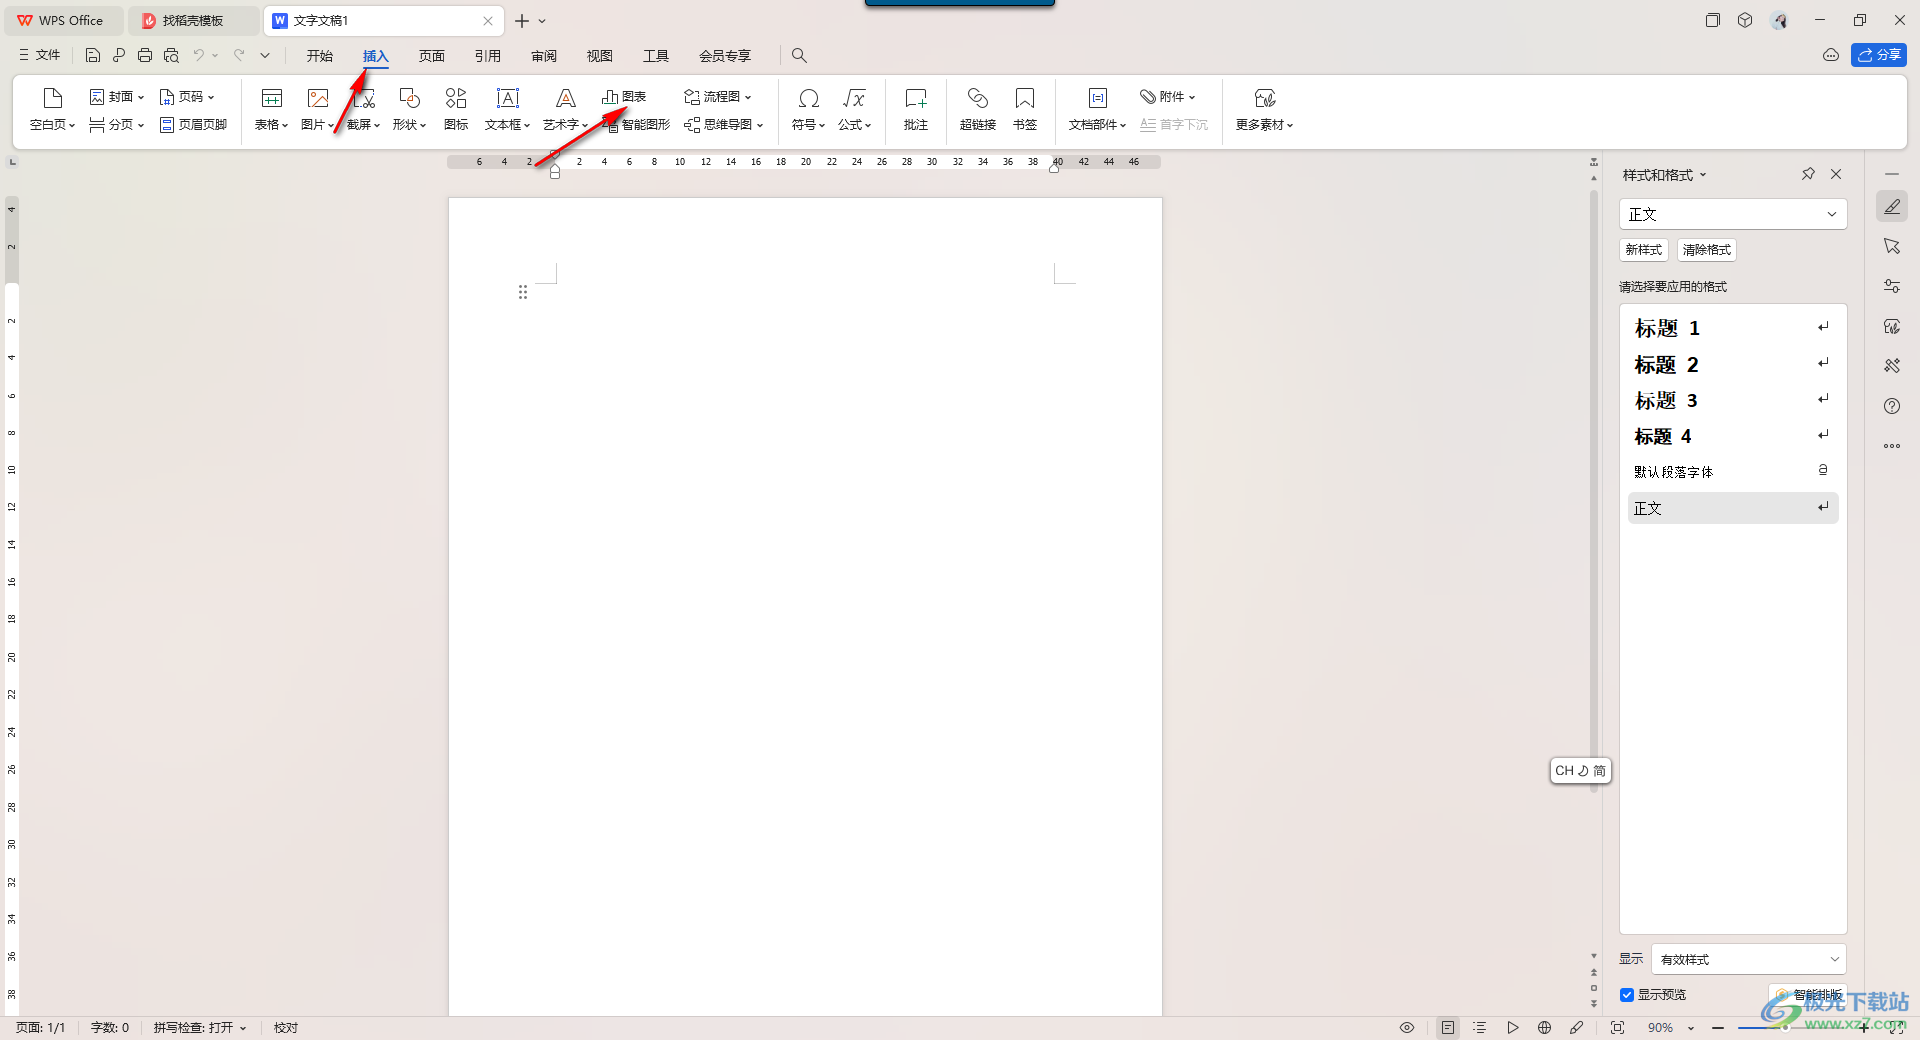Insert a 书签 bookmark

[x=1025, y=109]
